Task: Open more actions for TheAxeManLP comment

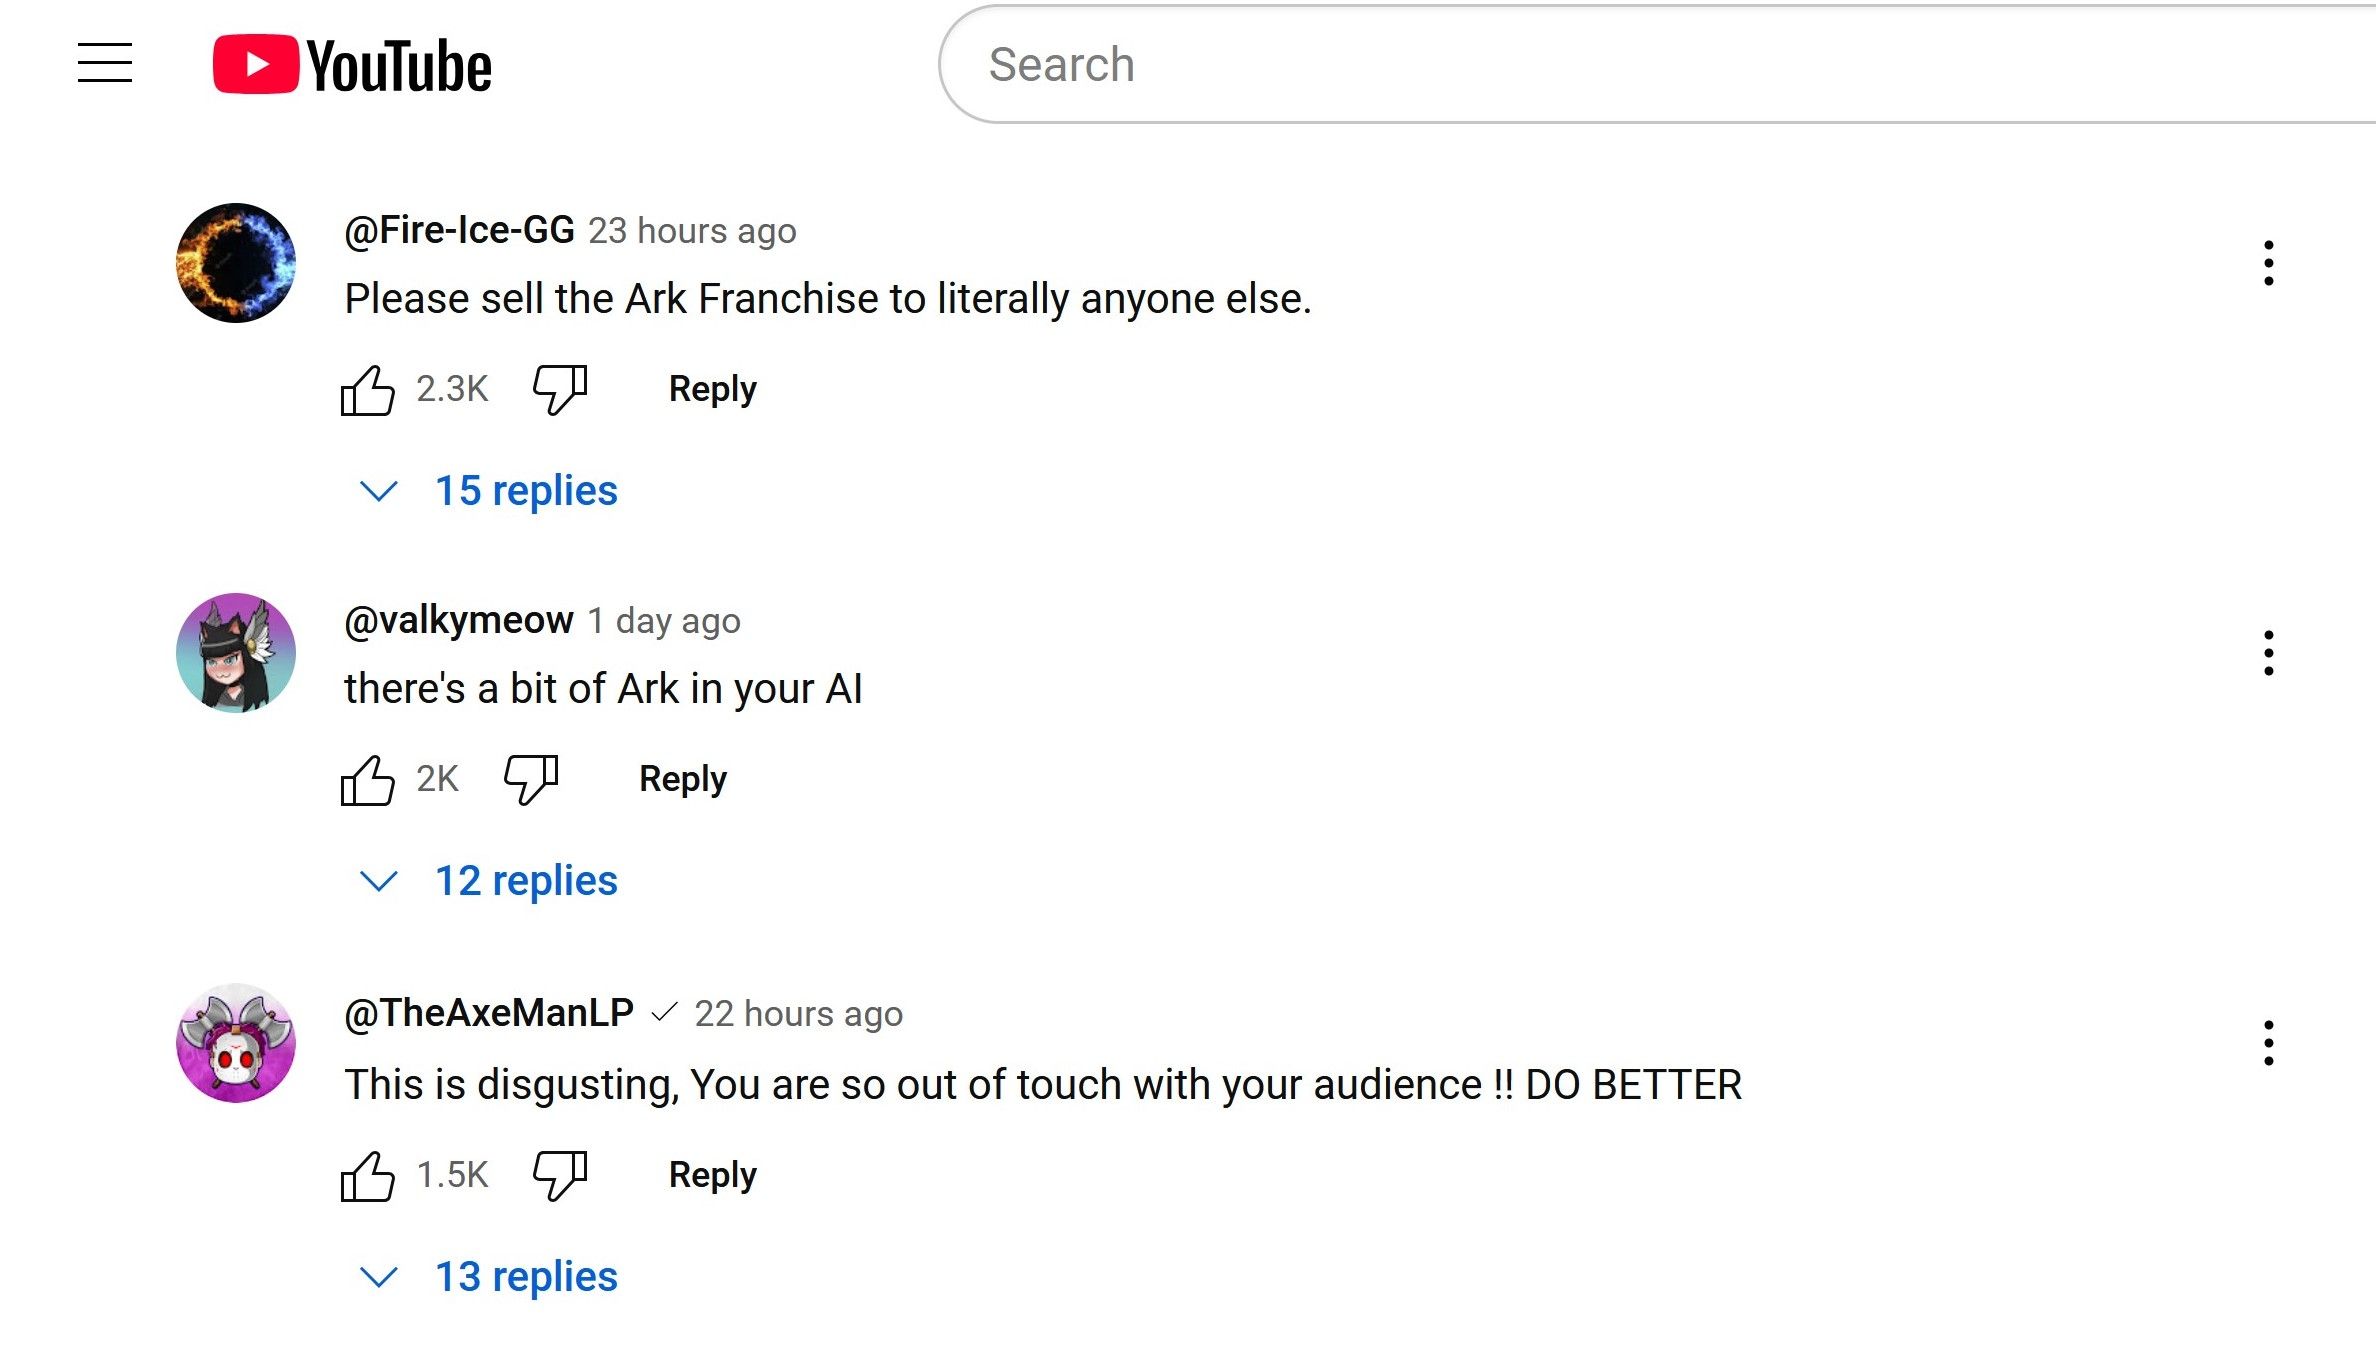Action: 2268,1043
